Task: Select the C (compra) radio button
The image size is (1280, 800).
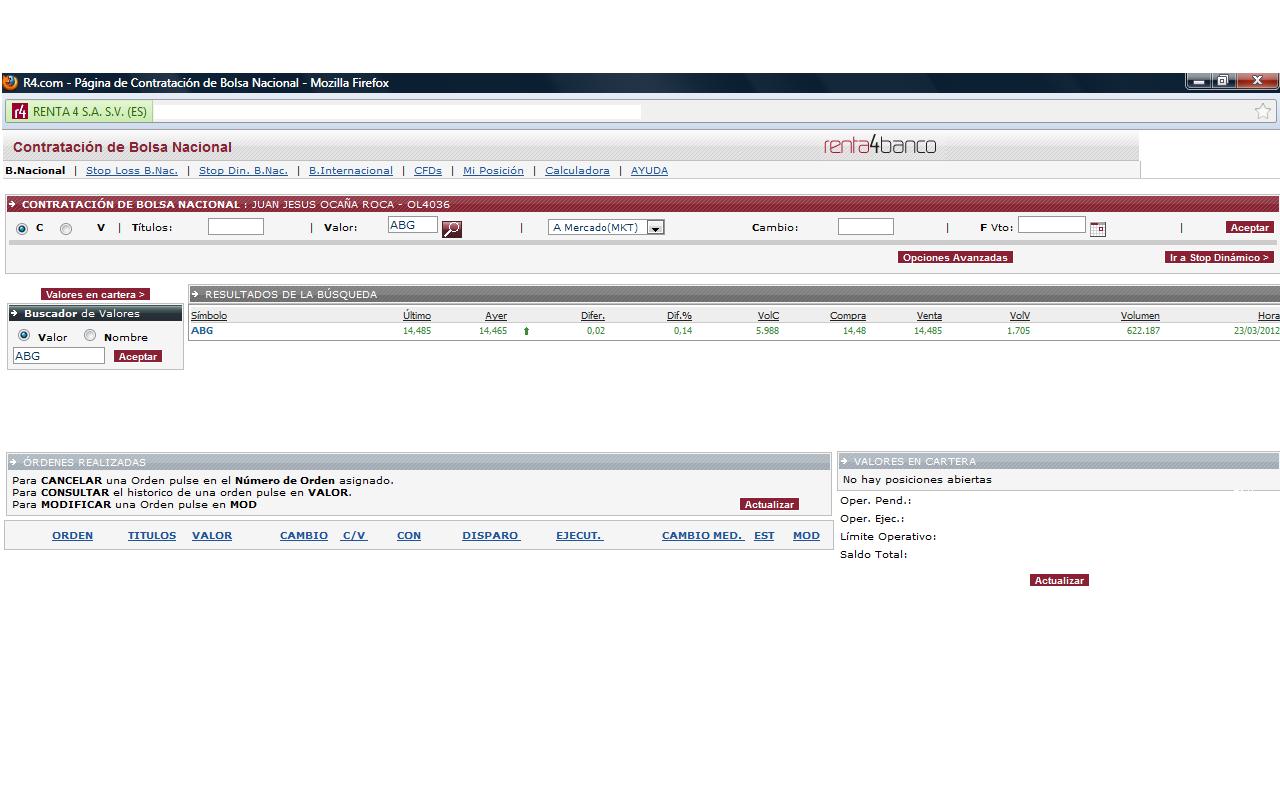Action: click(22, 229)
